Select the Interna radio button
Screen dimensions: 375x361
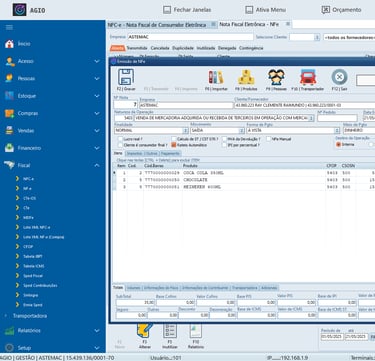pos(338,145)
